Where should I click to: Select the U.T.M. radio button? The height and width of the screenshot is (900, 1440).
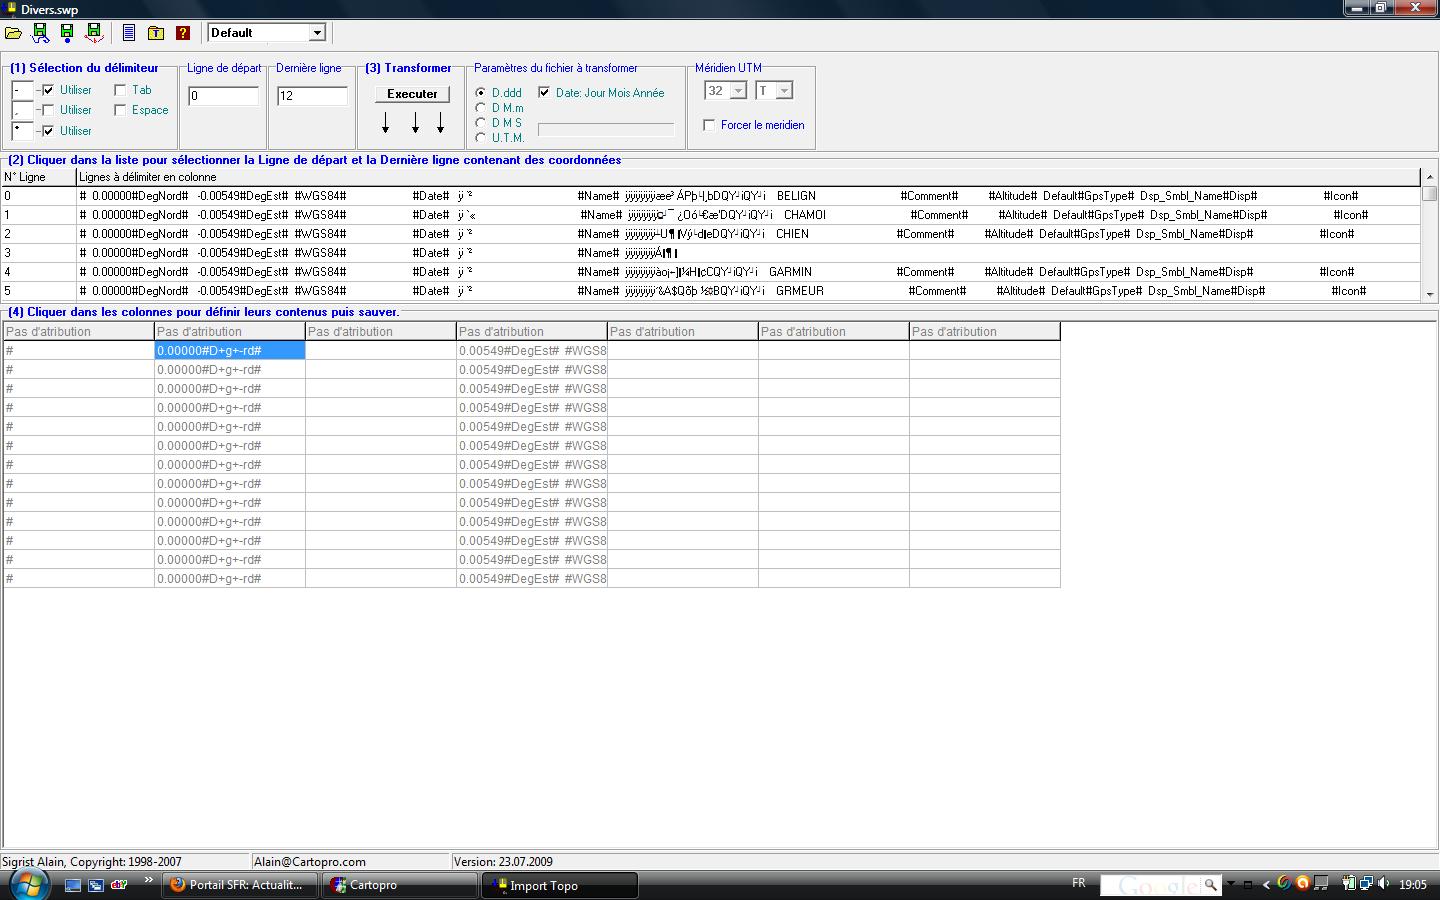[x=481, y=138]
